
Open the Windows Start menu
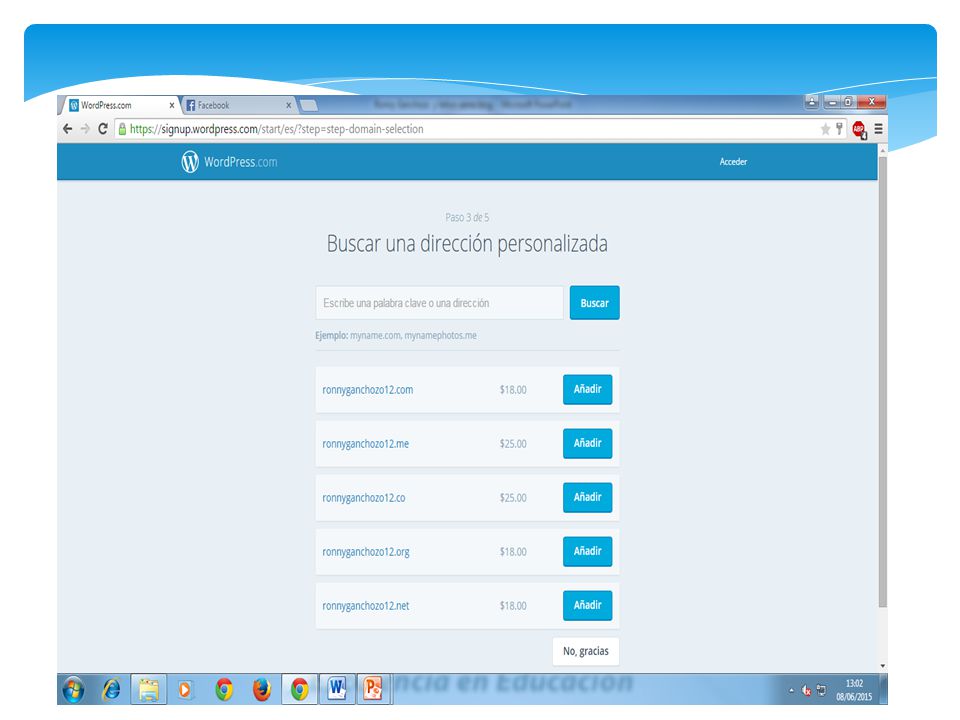(74, 689)
